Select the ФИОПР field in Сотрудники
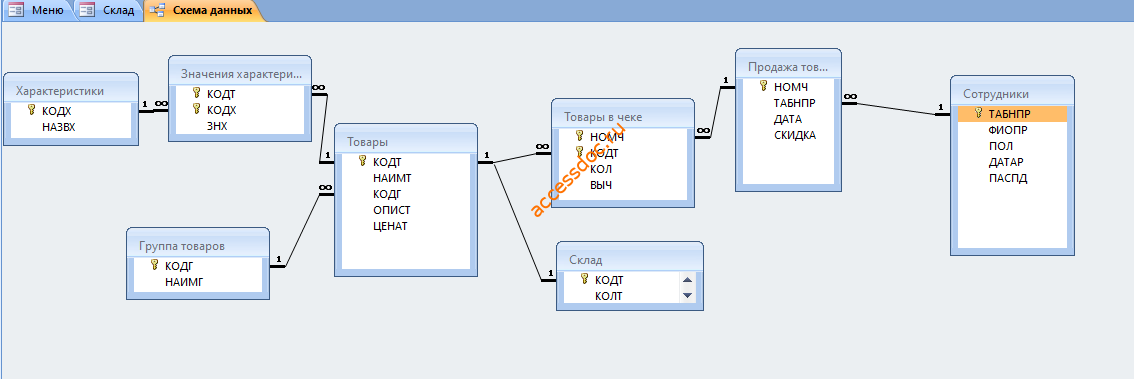Screen dimensions: 1134x379 (x=1007, y=130)
